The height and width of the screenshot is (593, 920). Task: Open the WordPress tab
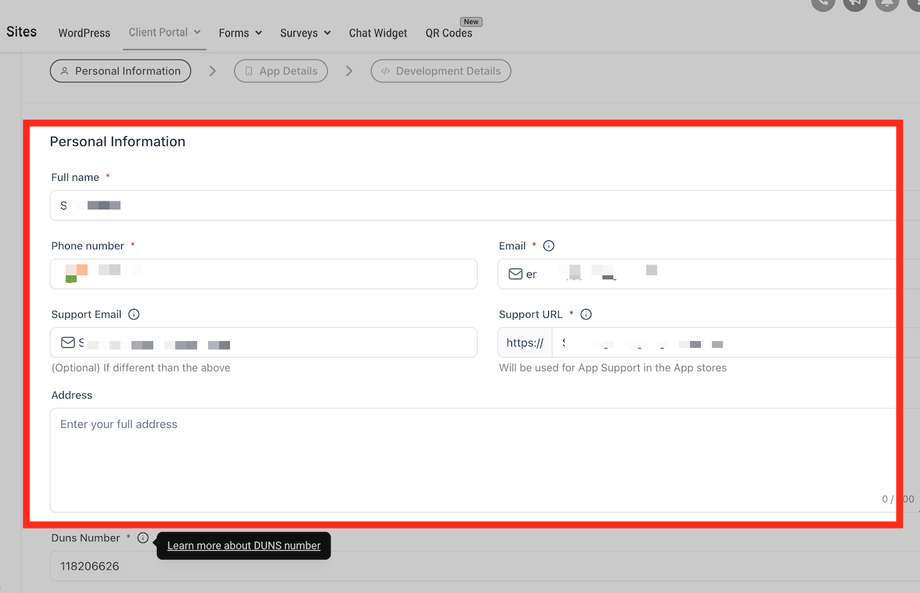[x=84, y=33]
